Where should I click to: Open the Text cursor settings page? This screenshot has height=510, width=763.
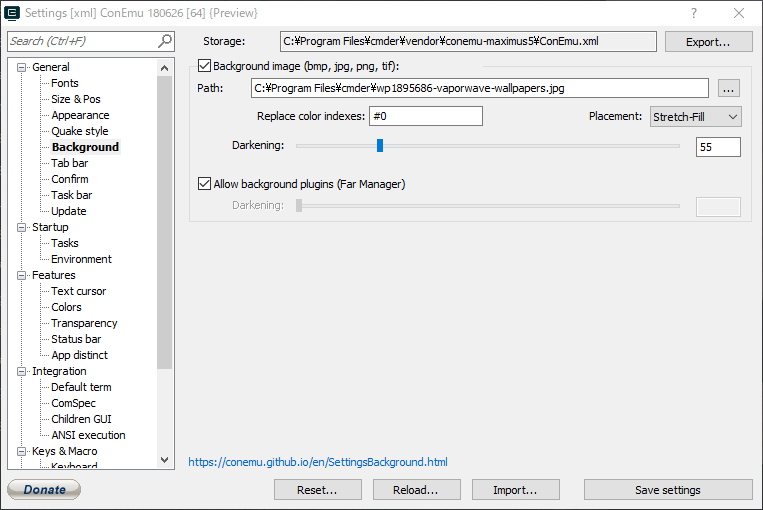click(x=78, y=291)
